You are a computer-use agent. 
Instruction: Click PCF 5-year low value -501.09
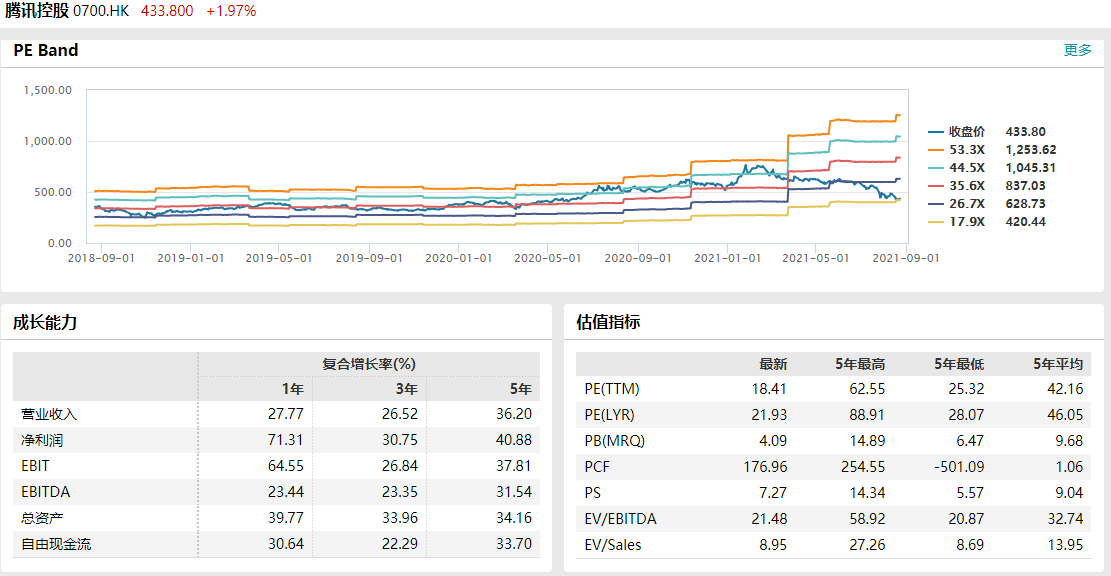(x=959, y=467)
